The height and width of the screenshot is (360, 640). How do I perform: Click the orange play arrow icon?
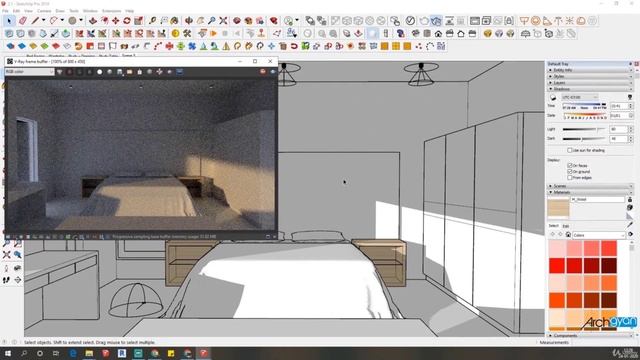[x=213, y=33]
